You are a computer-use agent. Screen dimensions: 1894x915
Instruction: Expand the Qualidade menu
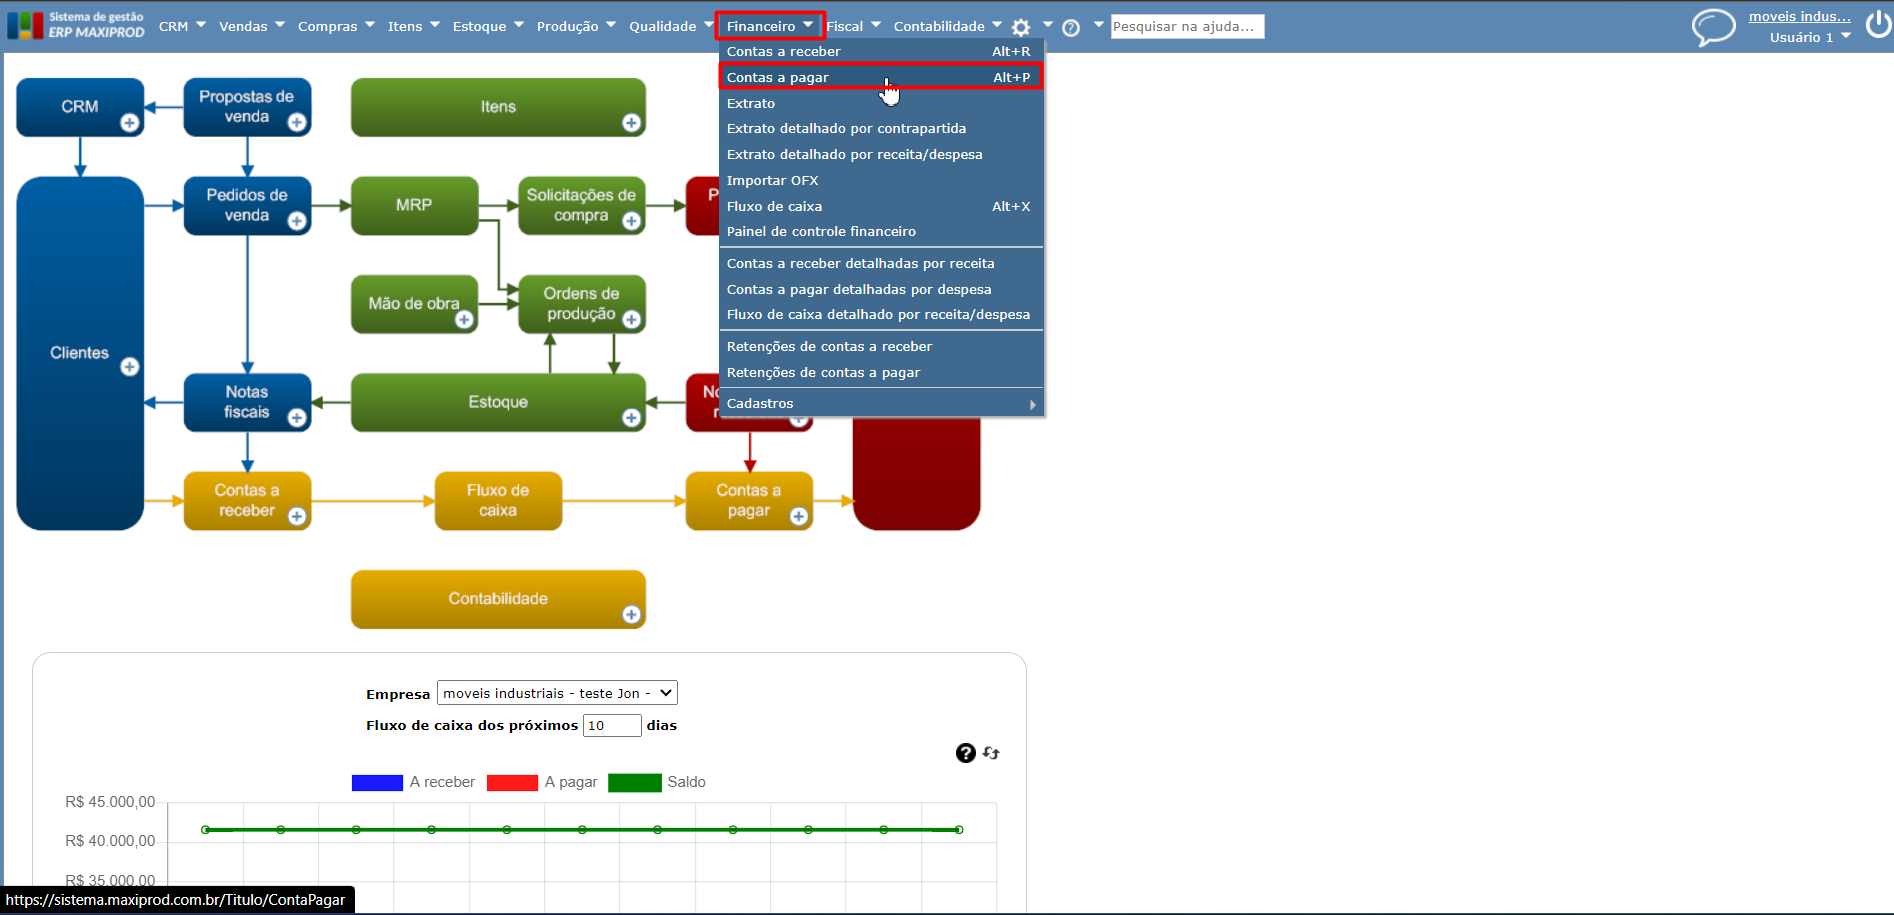click(x=671, y=26)
